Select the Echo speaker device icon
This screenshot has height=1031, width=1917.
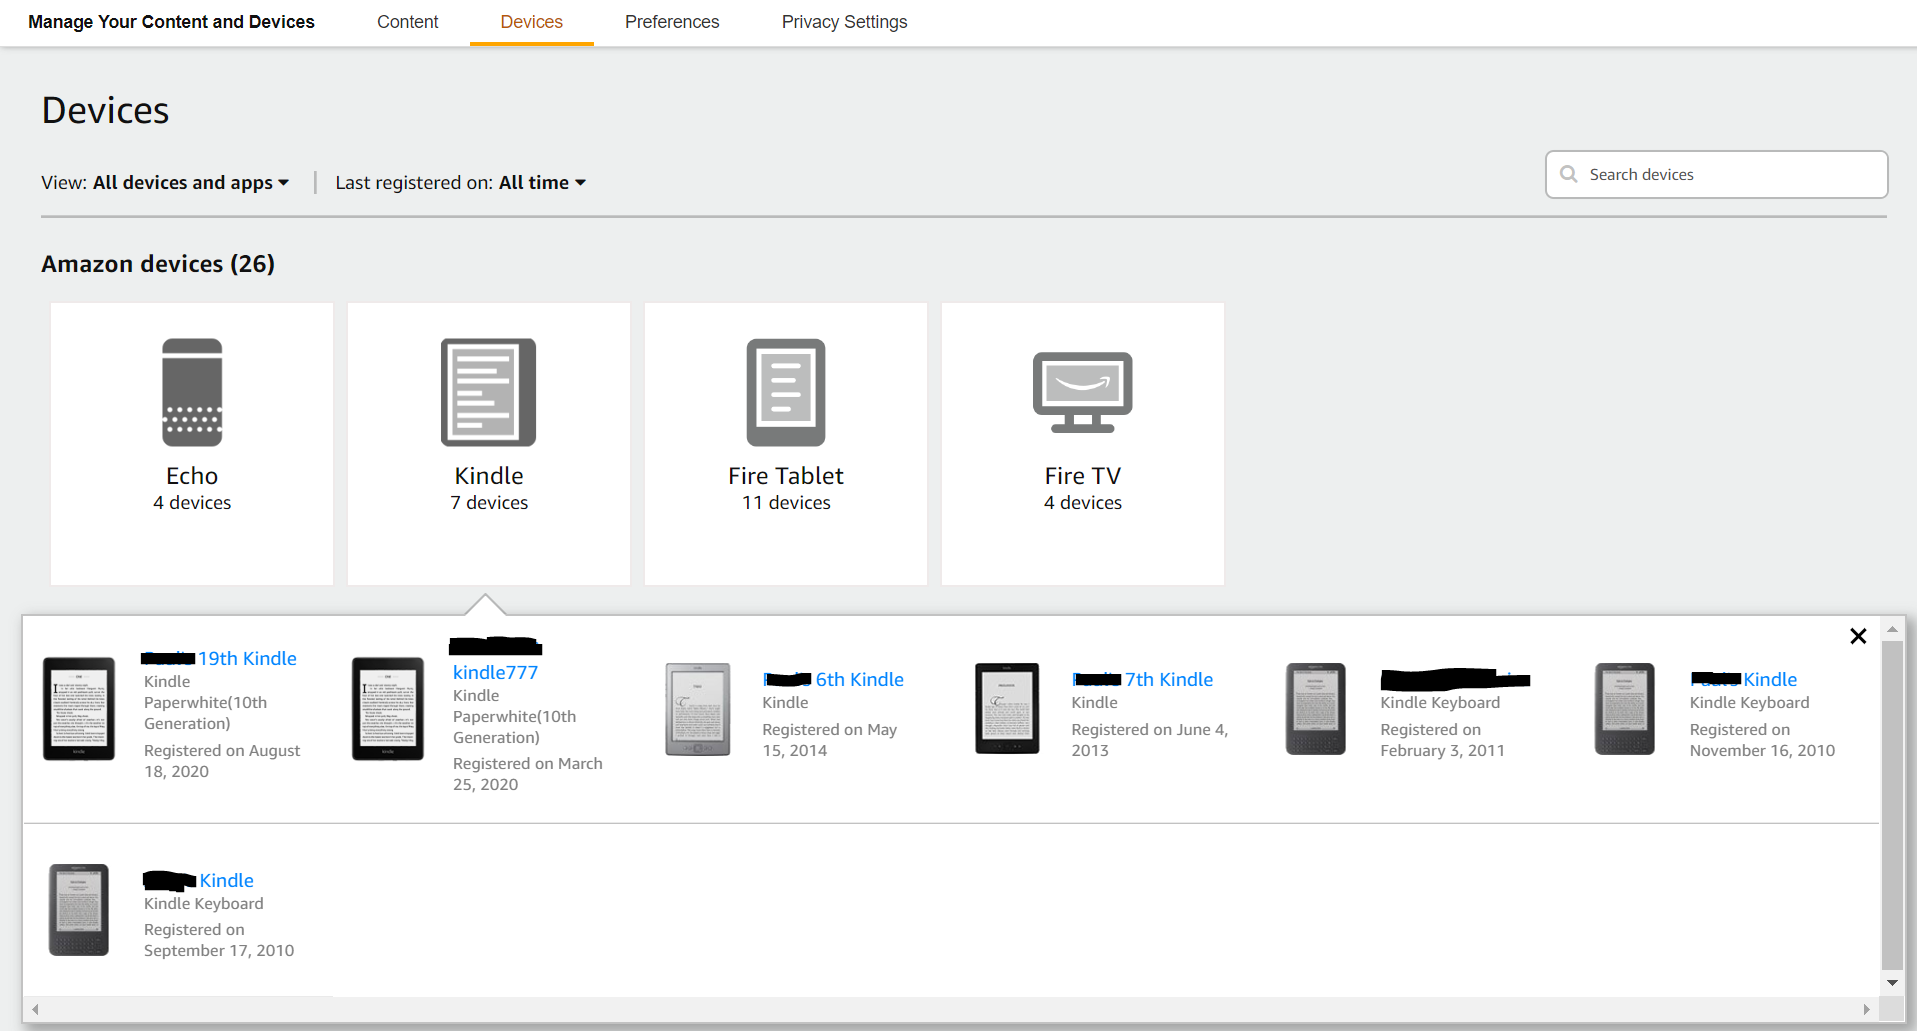pyautogui.click(x=192, y=392)
